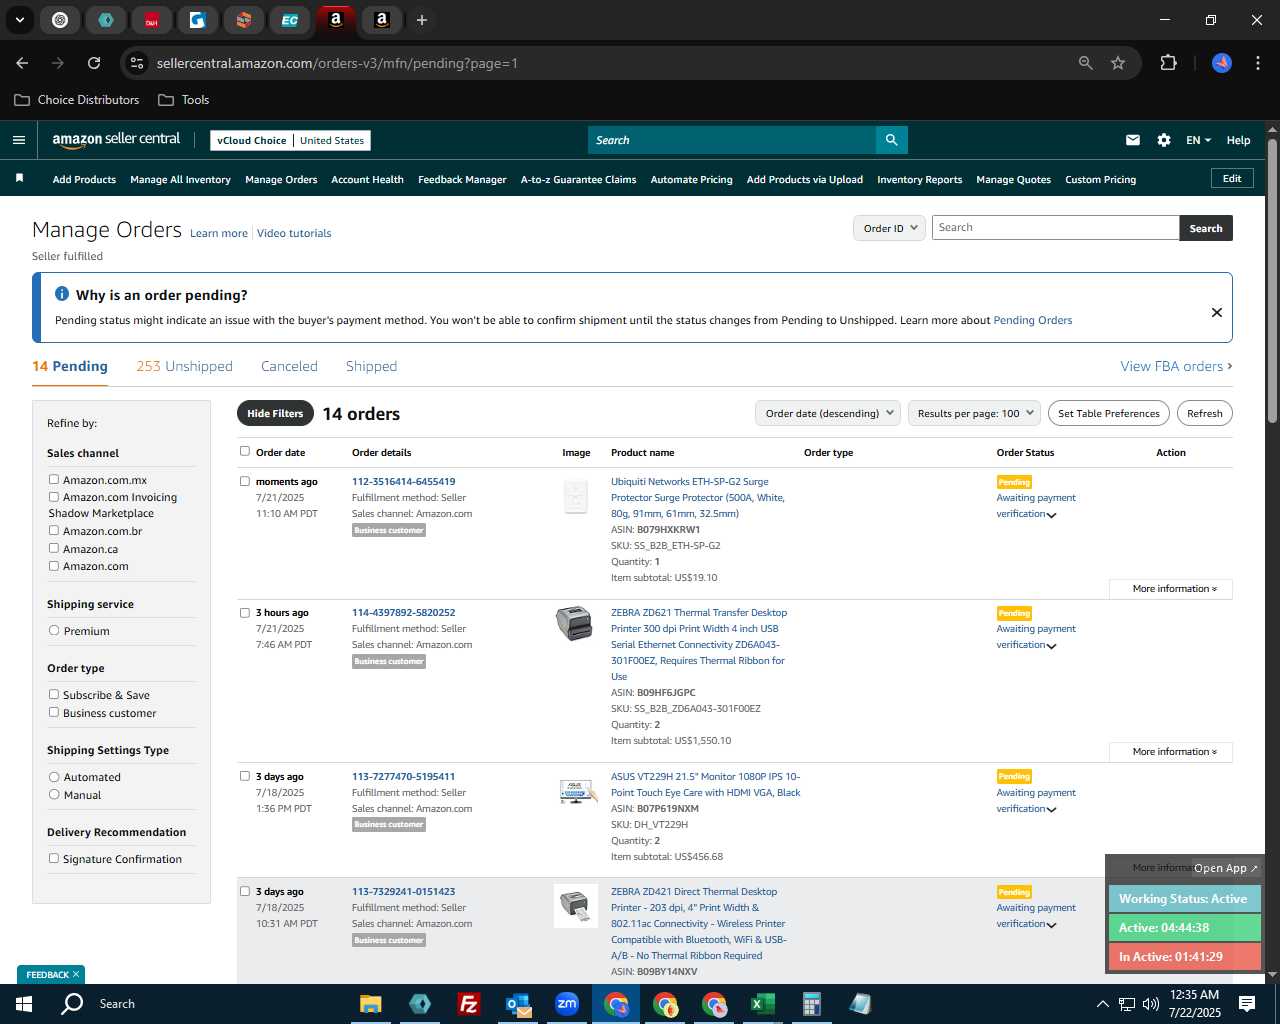Open Outlook from taskbar
Screen dimensions: 1280x1024
pyautogui.click(x=518, y=1004)
